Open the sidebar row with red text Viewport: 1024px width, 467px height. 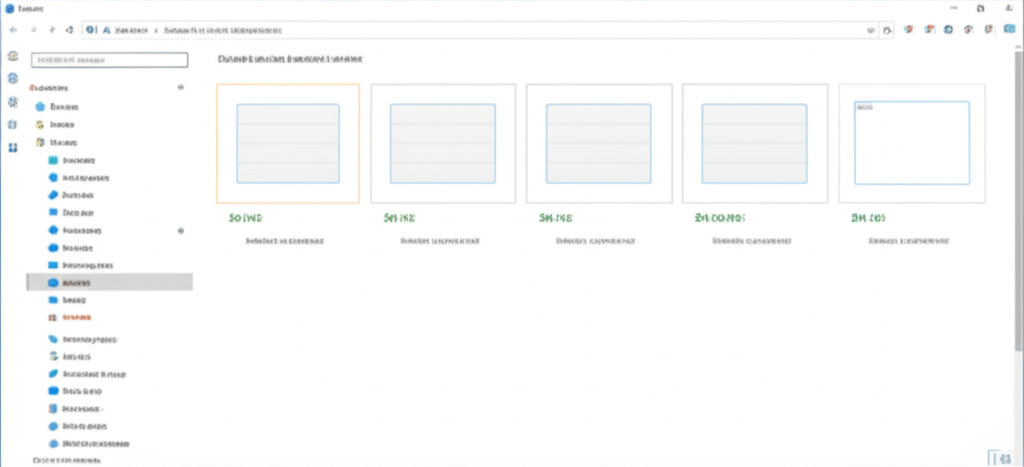tap(76, 317)
